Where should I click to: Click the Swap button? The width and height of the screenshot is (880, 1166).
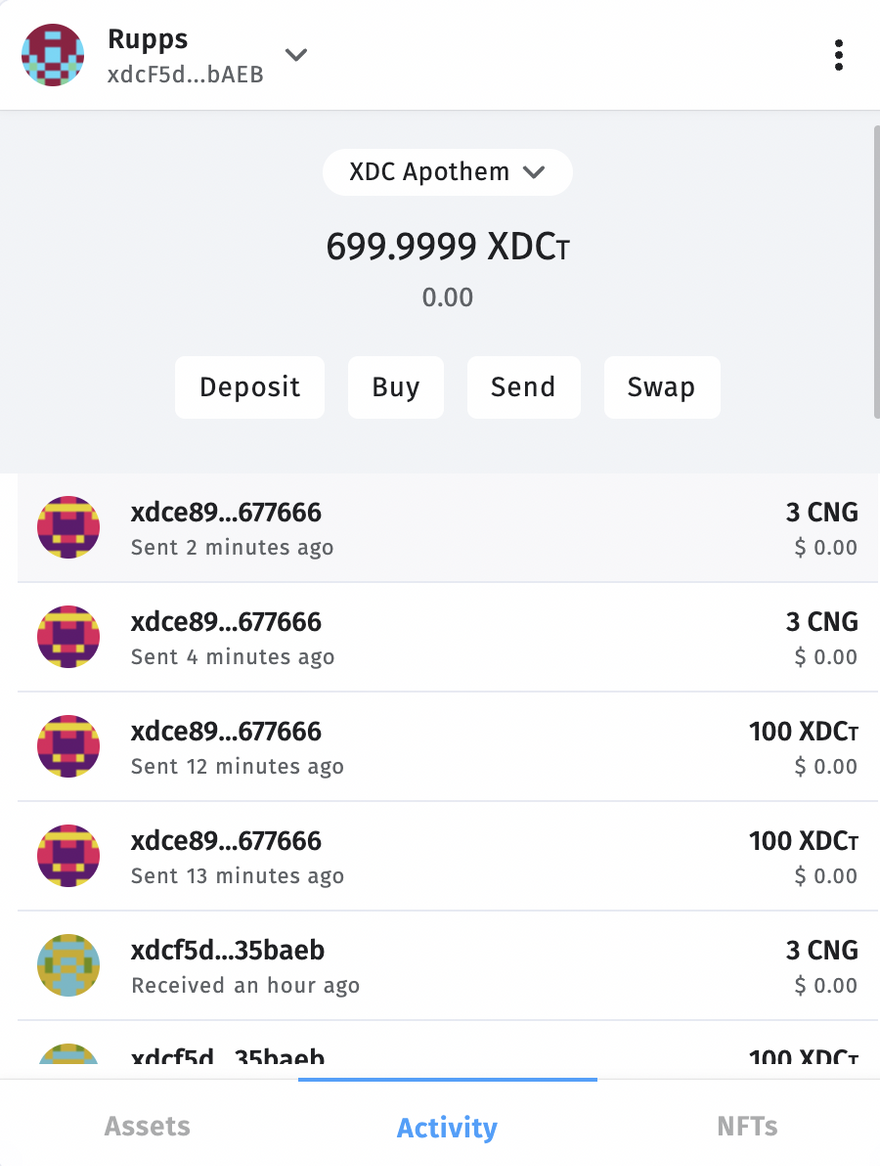pyautogui.click(x=661, y=387)
